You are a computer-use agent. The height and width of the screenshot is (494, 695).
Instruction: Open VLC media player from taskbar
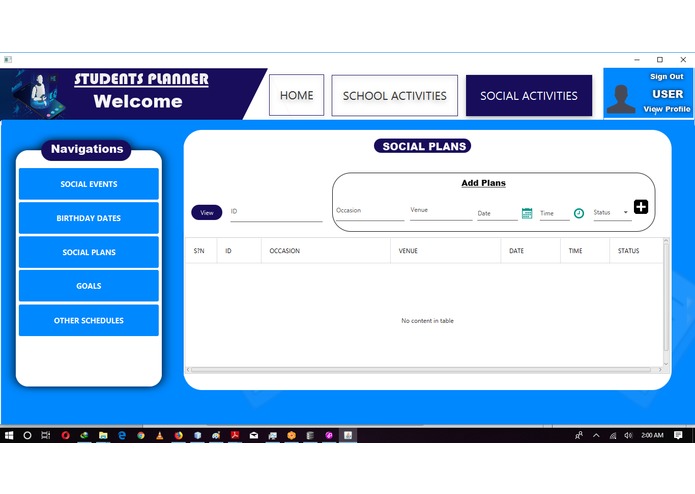pos(160,435)
